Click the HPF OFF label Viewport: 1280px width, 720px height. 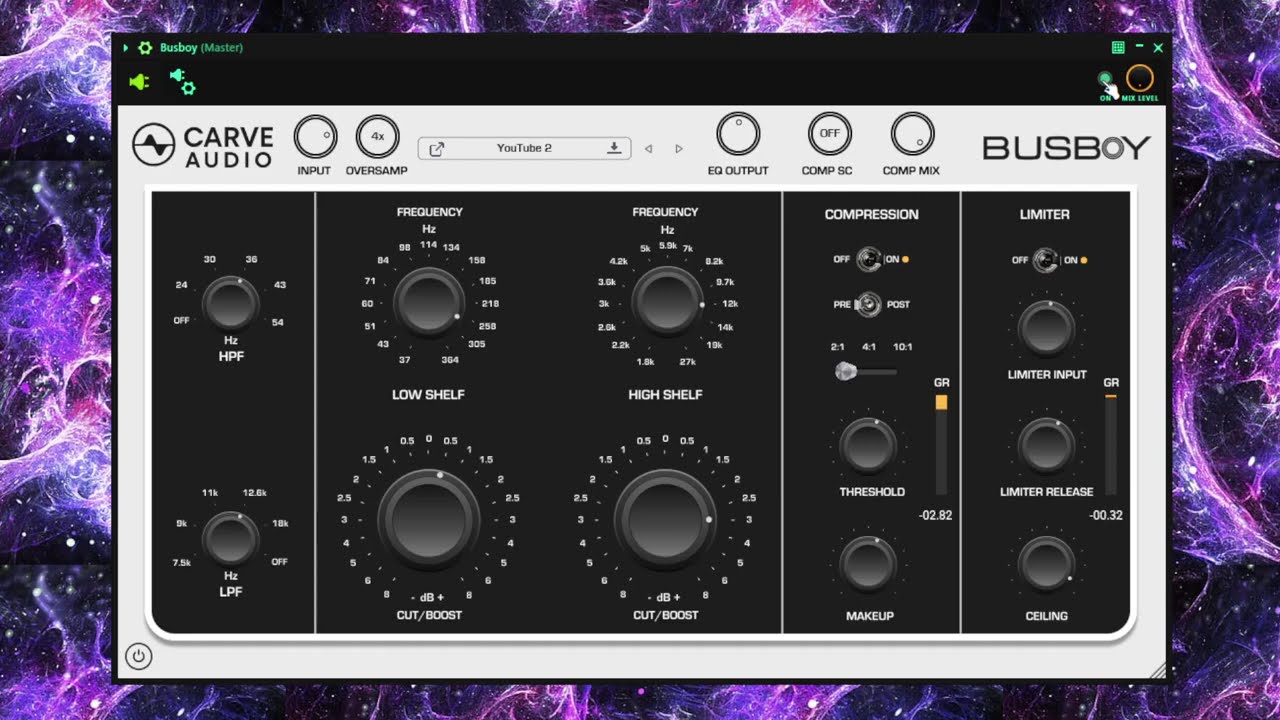point(181,321)
